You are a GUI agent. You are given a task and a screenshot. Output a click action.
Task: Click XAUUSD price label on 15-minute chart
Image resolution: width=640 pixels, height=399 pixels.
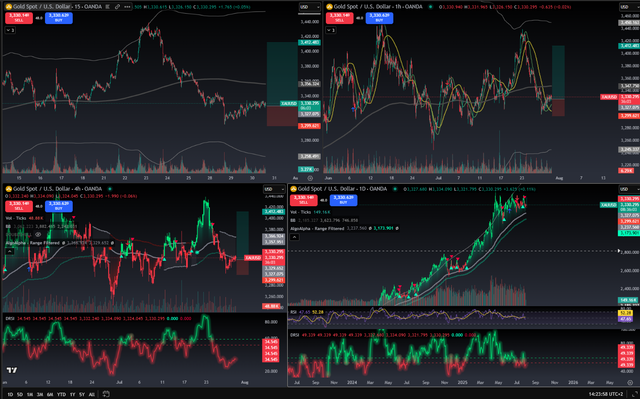click(289, 103)
